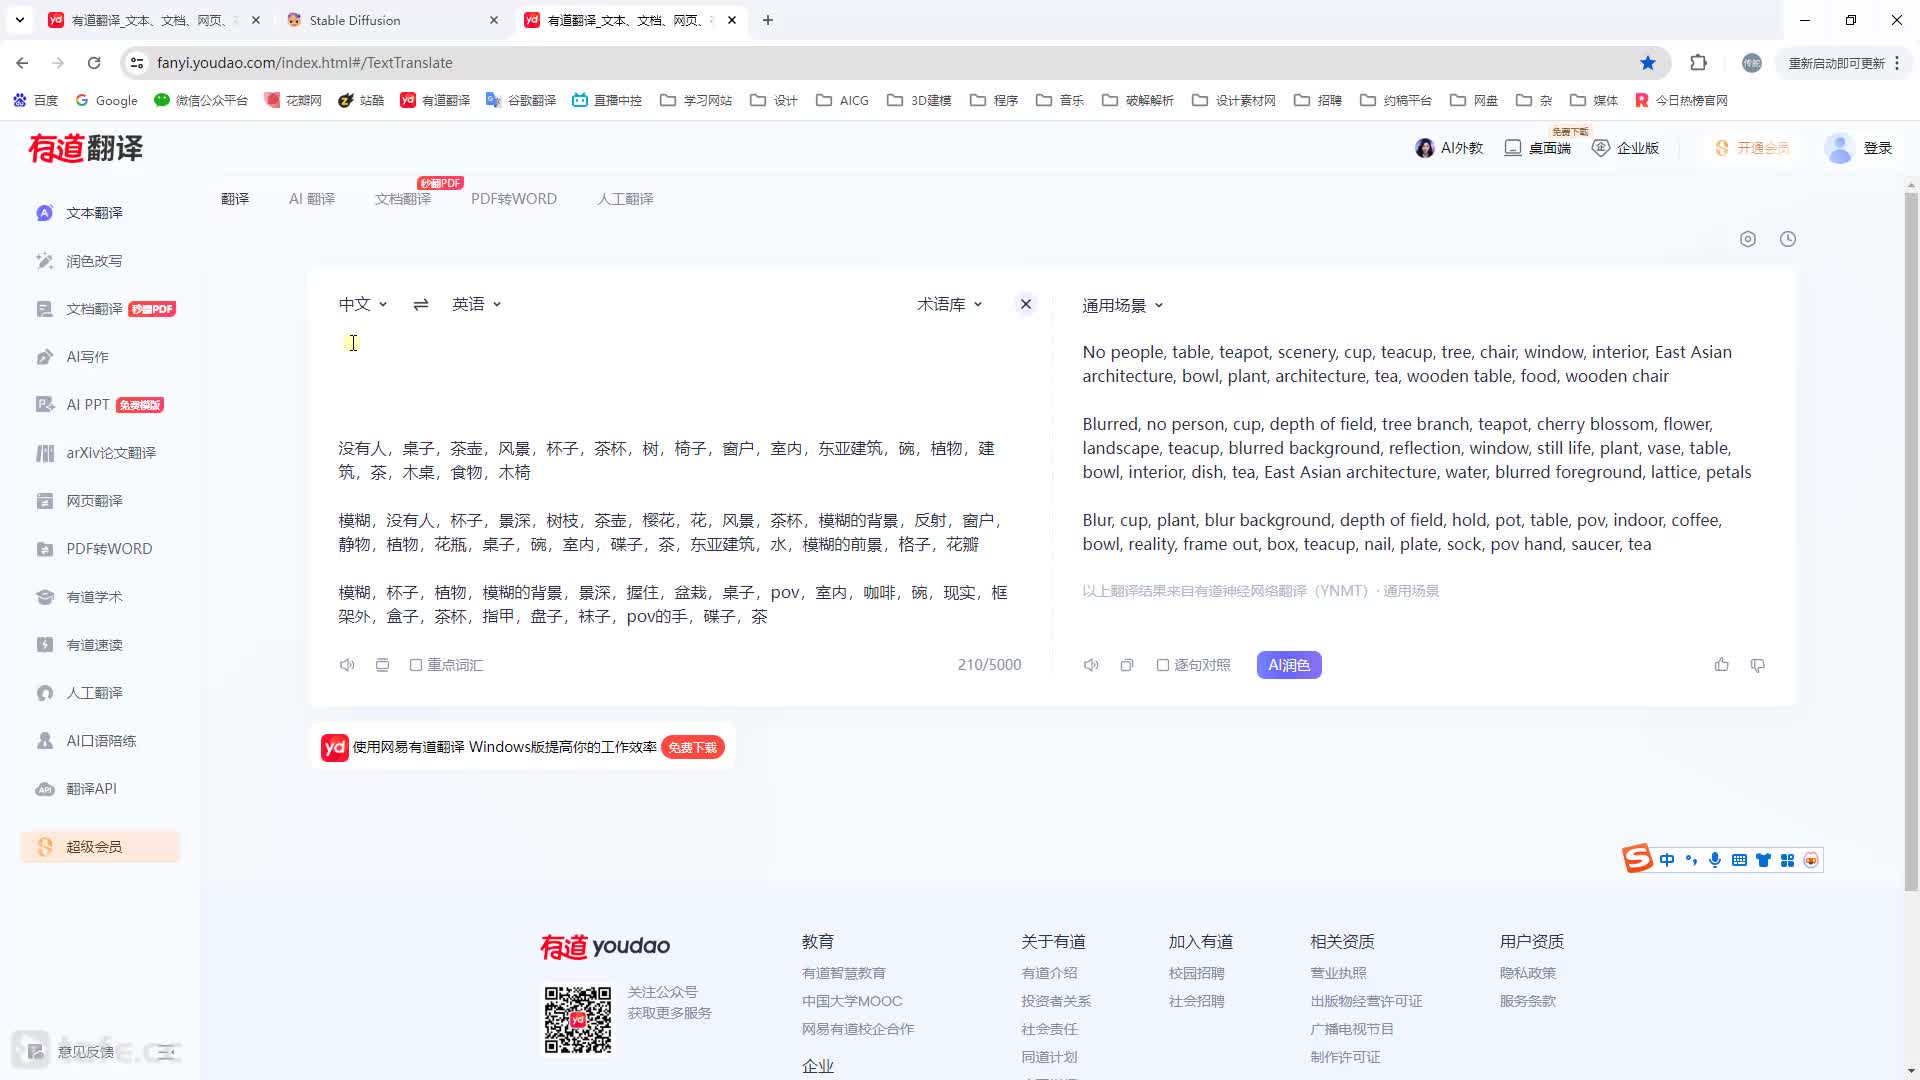Viewport: 1920px width, 1080px height.
Task: Click 免费下载 Windows version button
Action: click(693, 747)
